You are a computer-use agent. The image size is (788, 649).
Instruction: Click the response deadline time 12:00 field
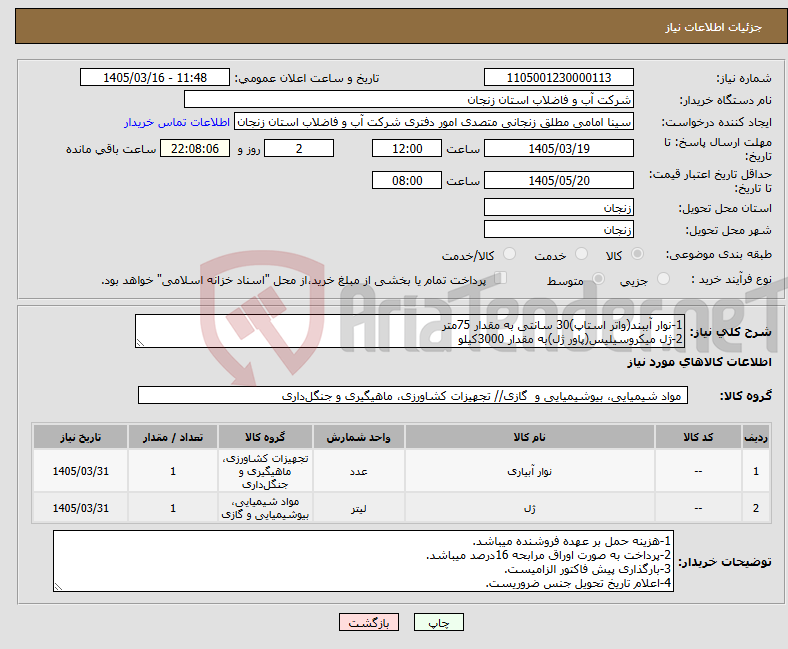(407, 148)
